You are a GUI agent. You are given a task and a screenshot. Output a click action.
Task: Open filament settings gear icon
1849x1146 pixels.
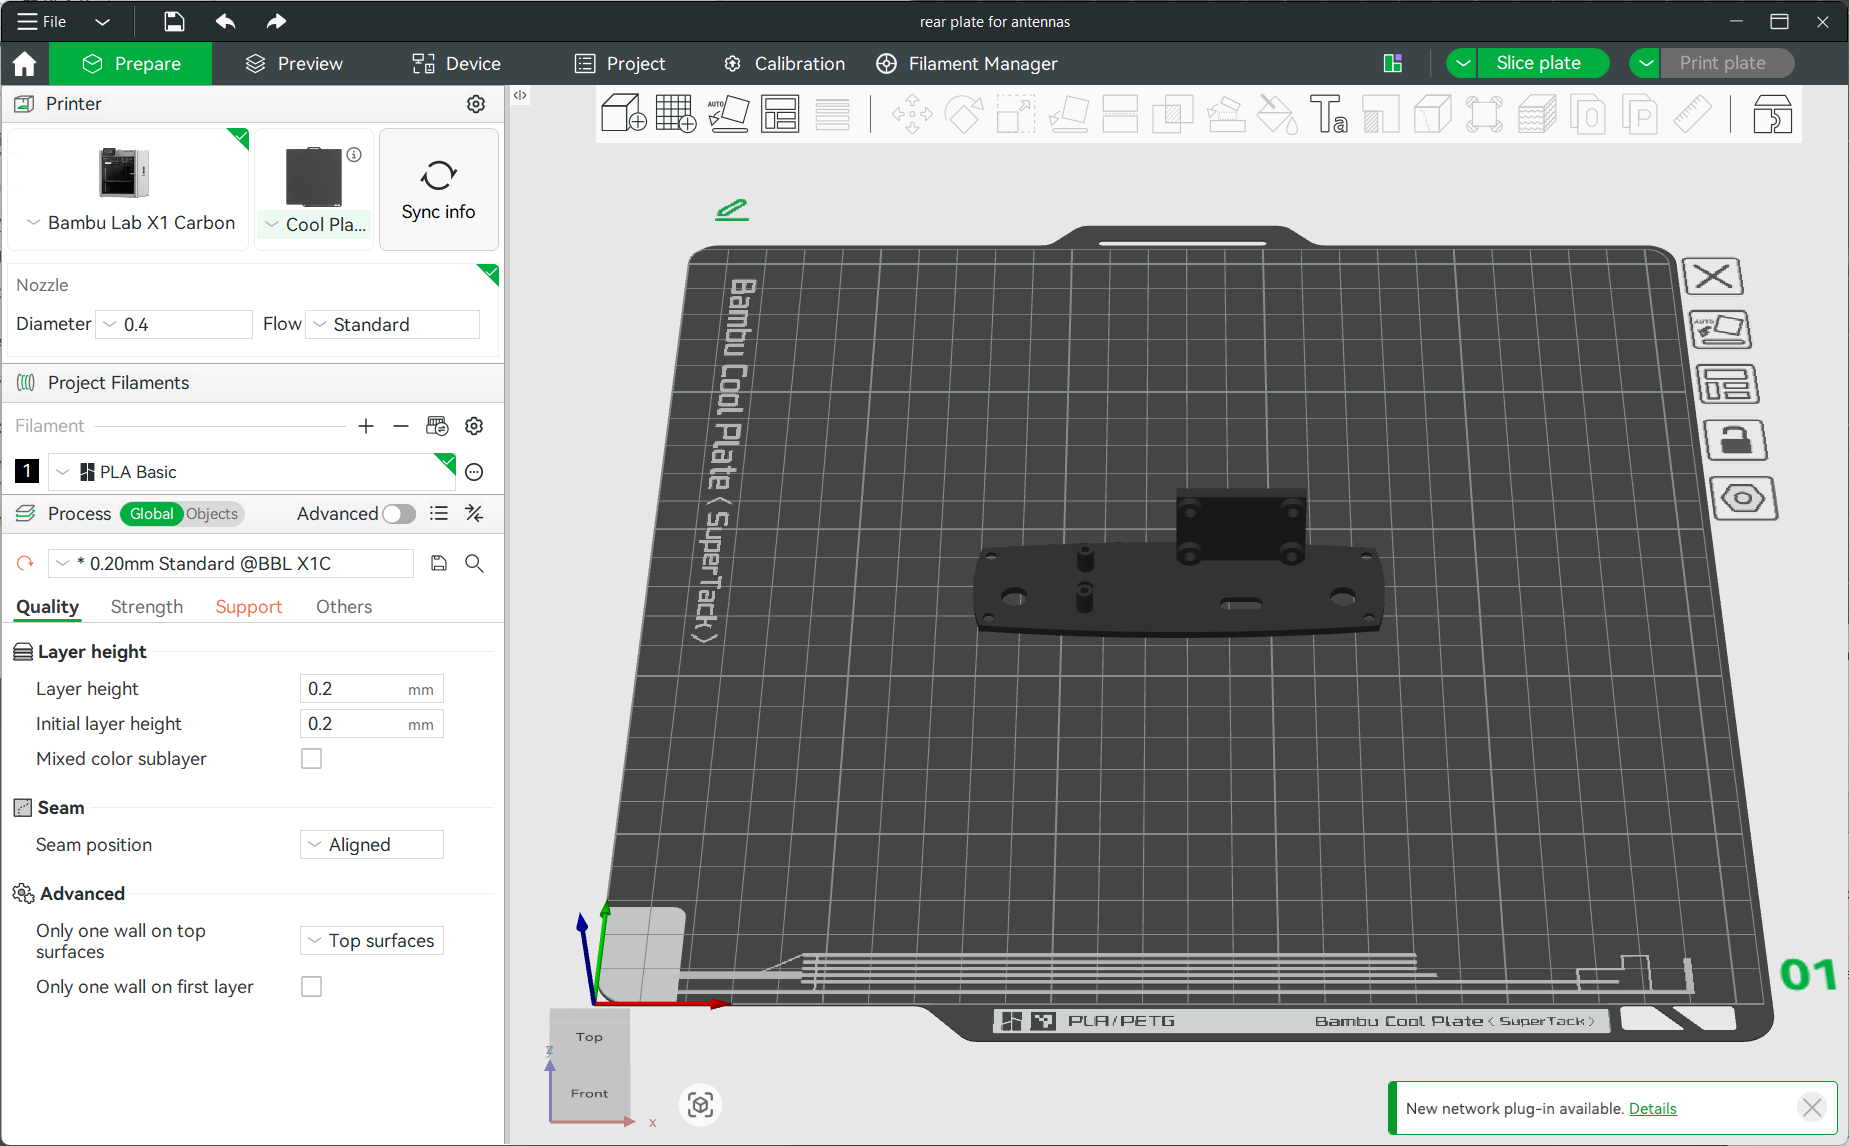(x=474, y=426)
